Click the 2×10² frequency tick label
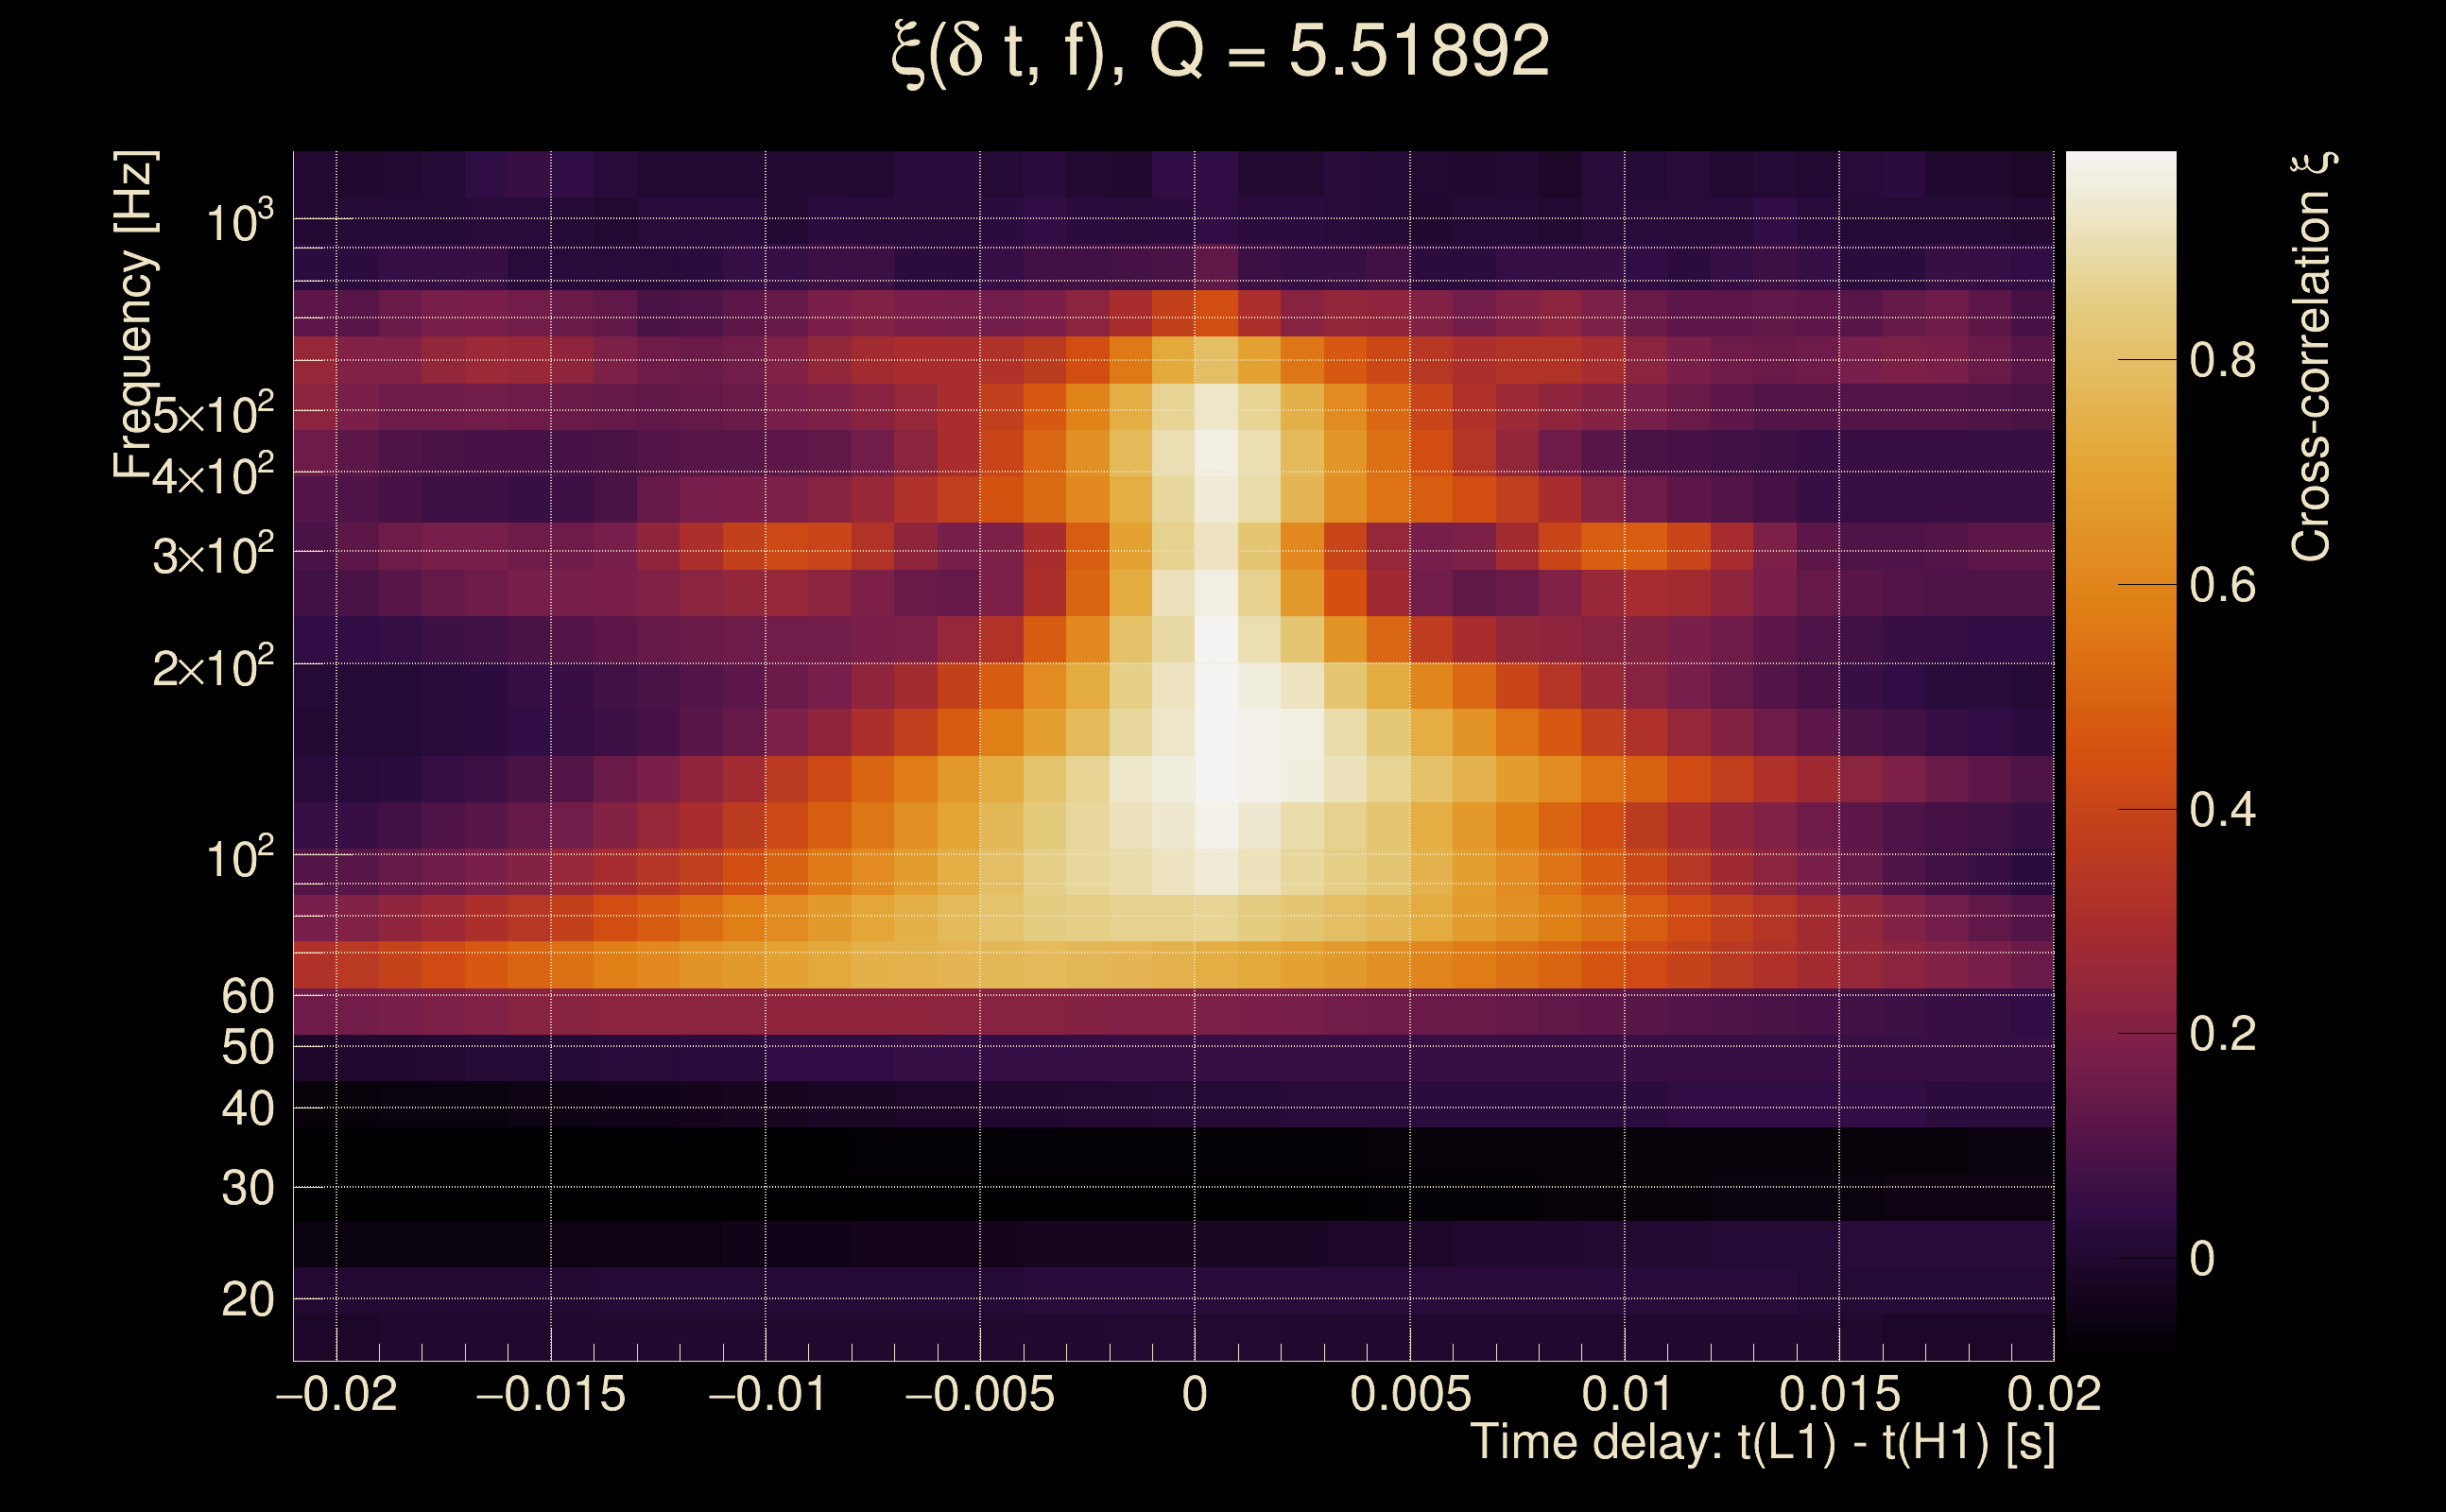This screenshot has height=1512, width=2446. click(213, 667)
